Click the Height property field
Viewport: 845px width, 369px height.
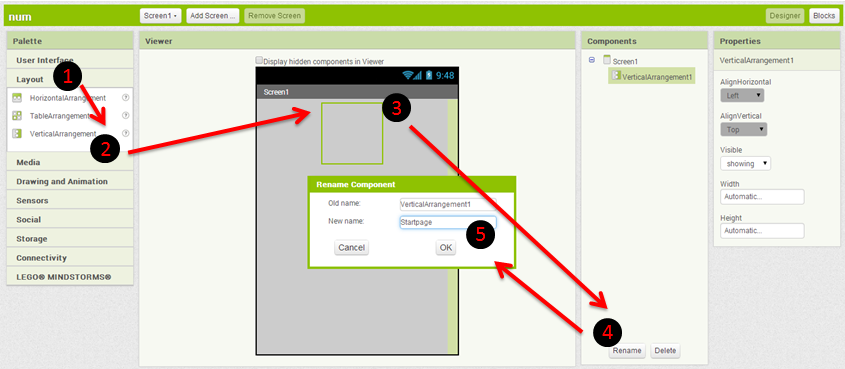[x=762, y=231]
